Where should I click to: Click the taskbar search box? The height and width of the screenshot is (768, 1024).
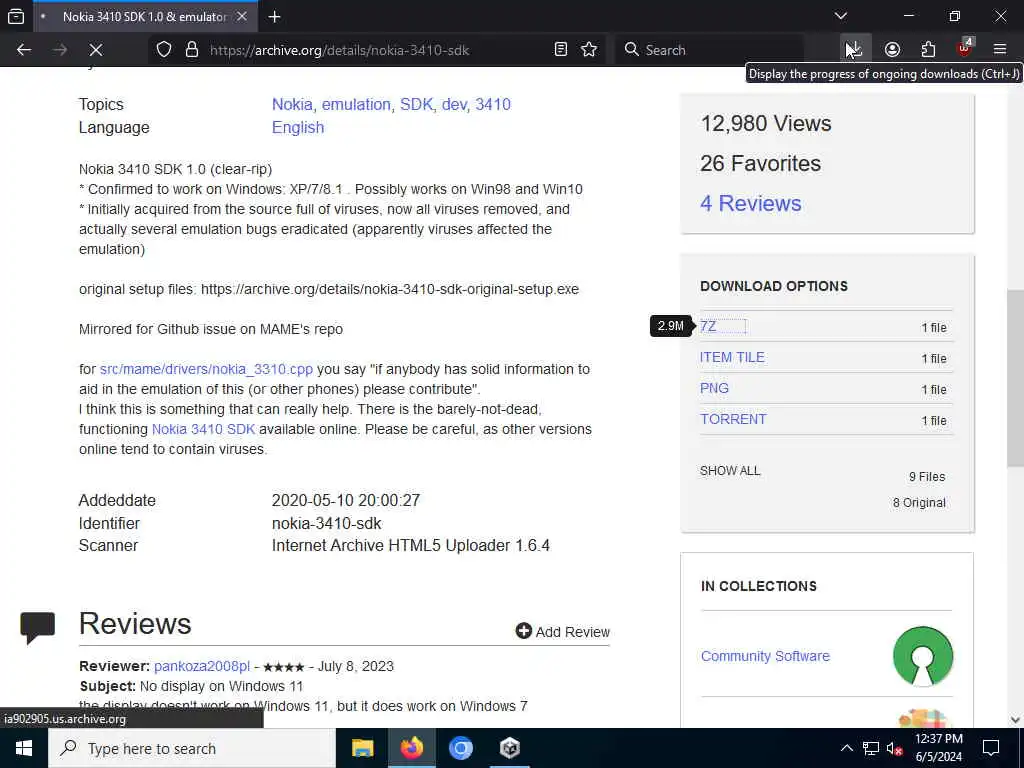coord(192,748)
